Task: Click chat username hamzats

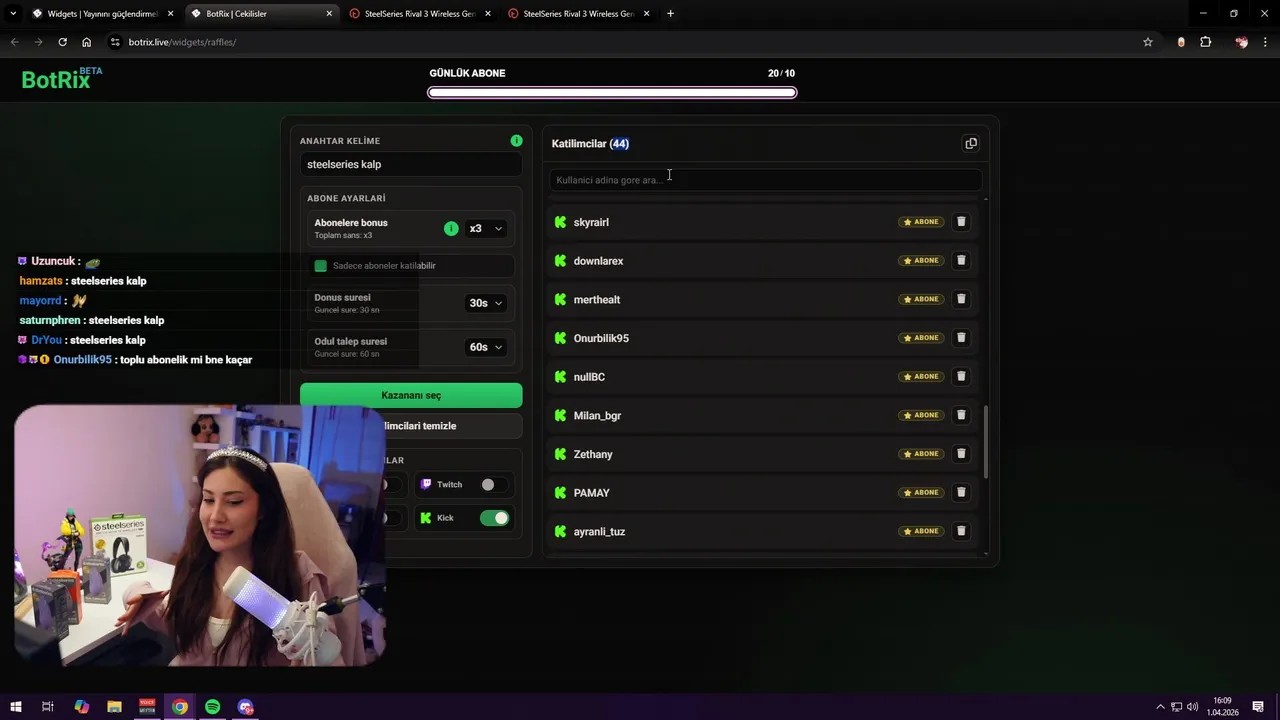Action: (42, 281)
